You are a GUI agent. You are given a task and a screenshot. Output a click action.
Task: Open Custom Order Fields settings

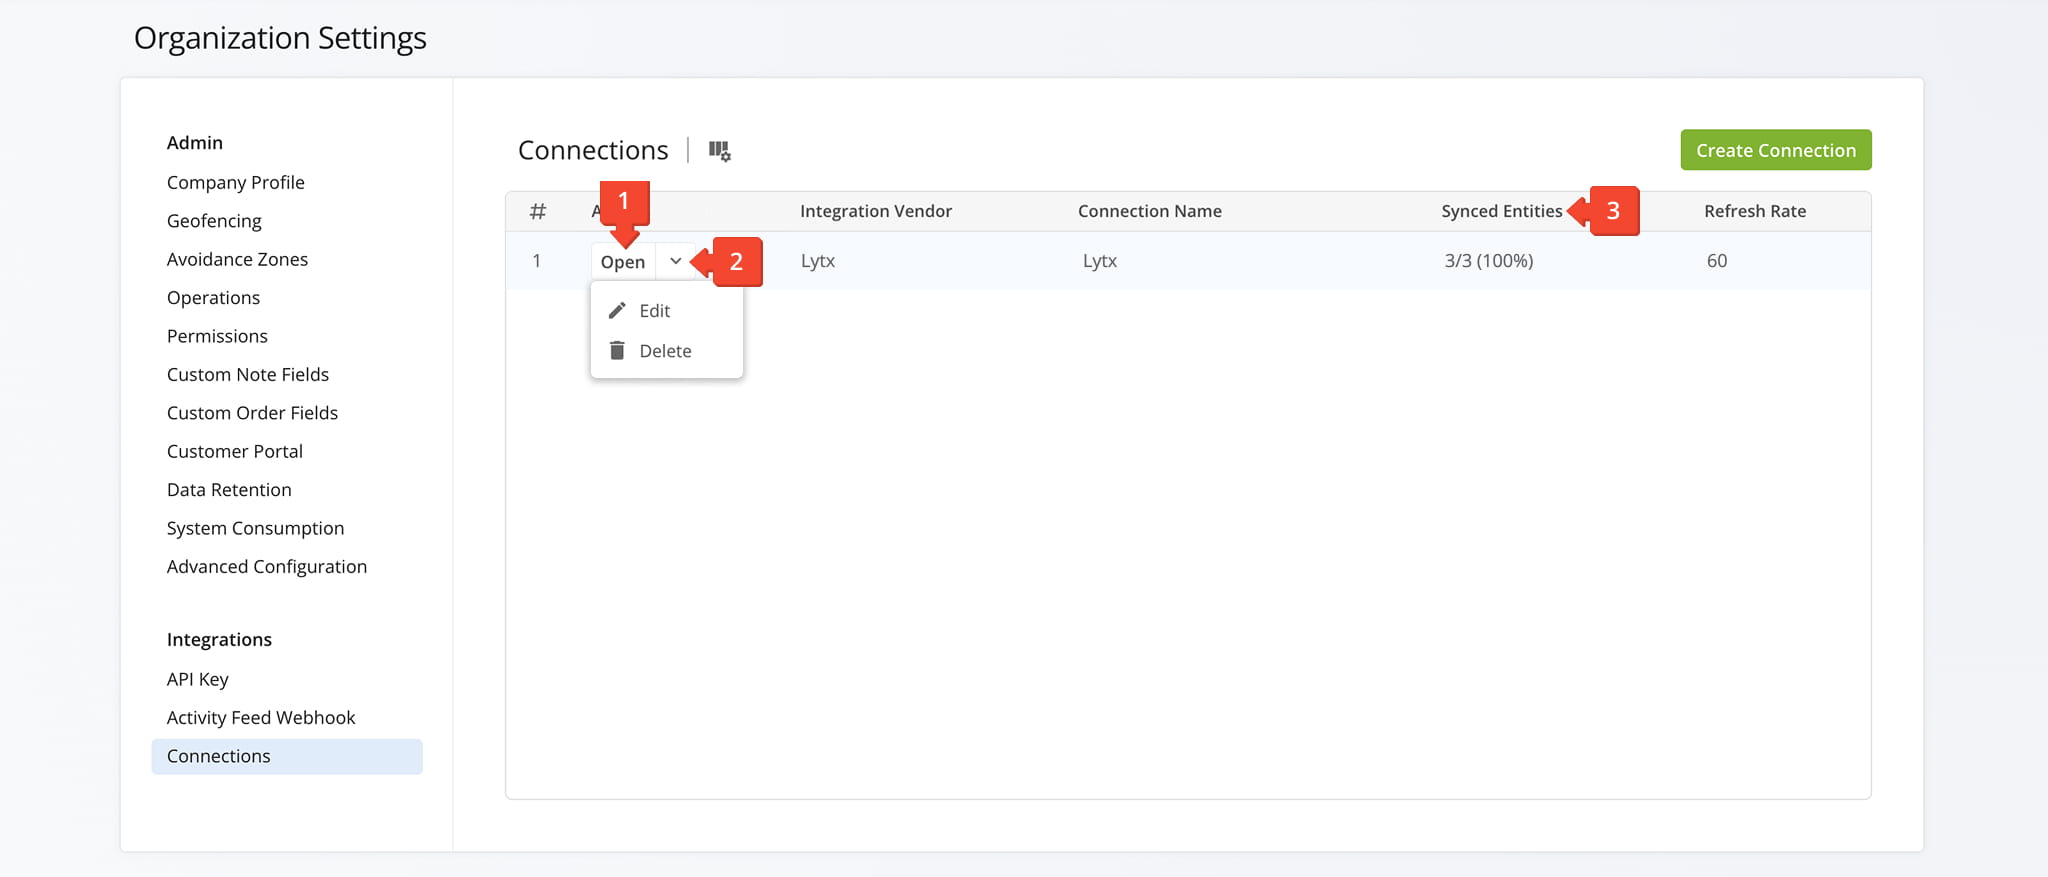[252, 413]
